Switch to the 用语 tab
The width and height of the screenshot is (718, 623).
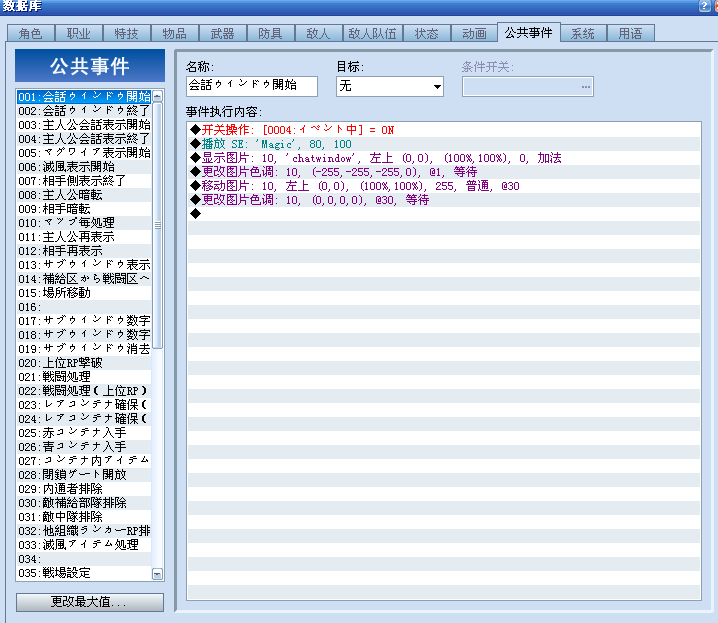coord(631,33)
